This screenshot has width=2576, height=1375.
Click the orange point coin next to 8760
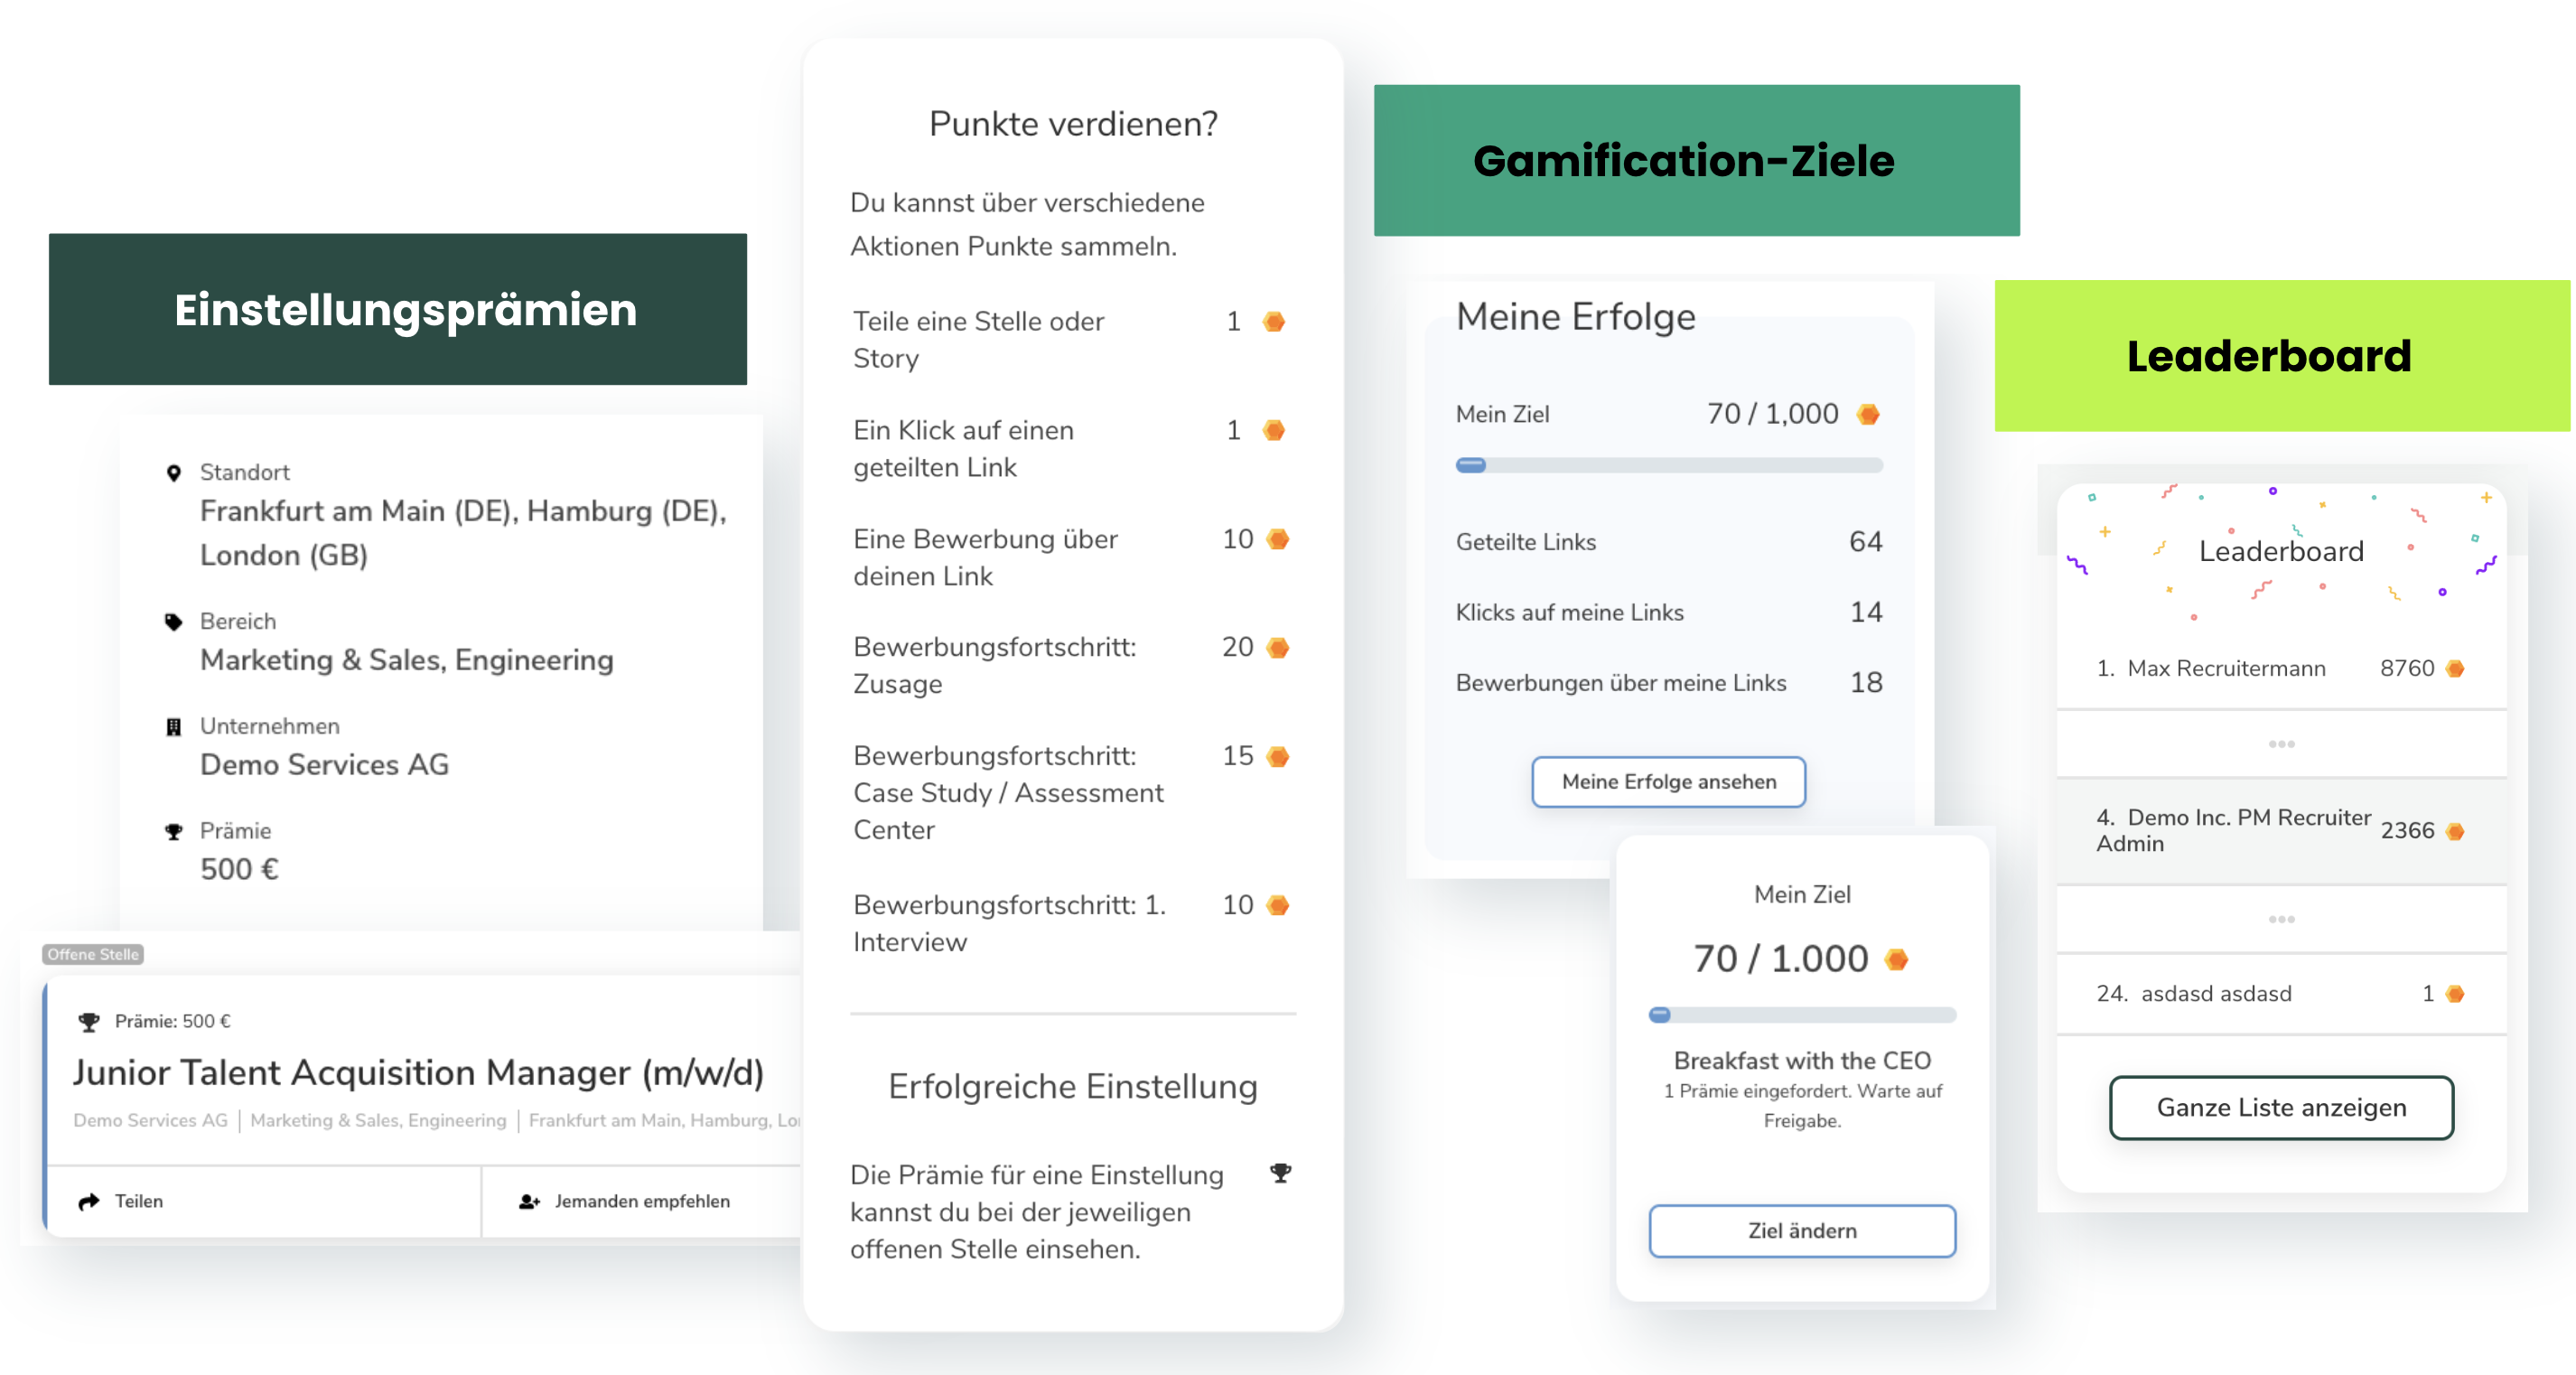[2455, 668]
